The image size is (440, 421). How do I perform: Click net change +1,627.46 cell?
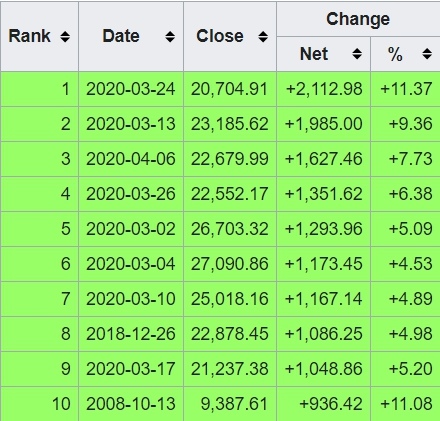coord(323,159)
